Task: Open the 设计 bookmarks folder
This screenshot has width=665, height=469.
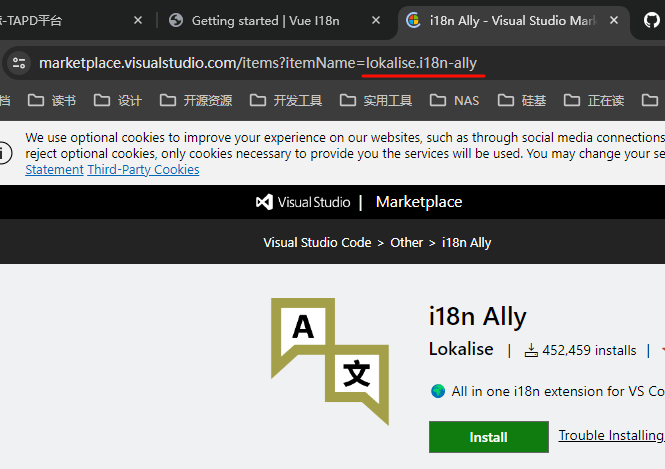Action: click(117, 100)
